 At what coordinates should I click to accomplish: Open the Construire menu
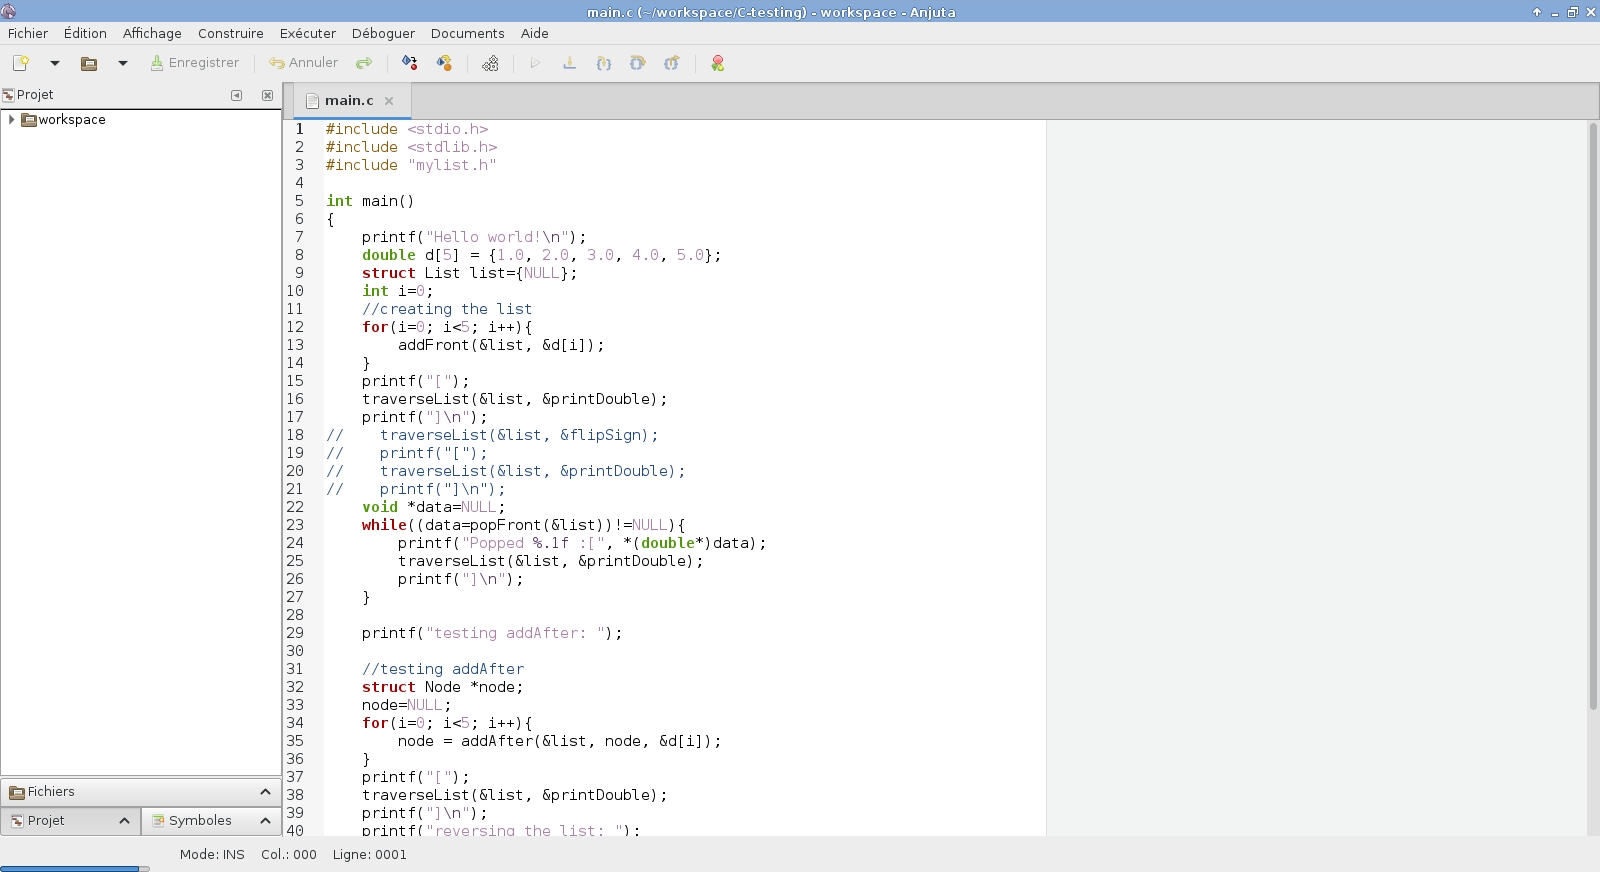[x=231, y=33]
